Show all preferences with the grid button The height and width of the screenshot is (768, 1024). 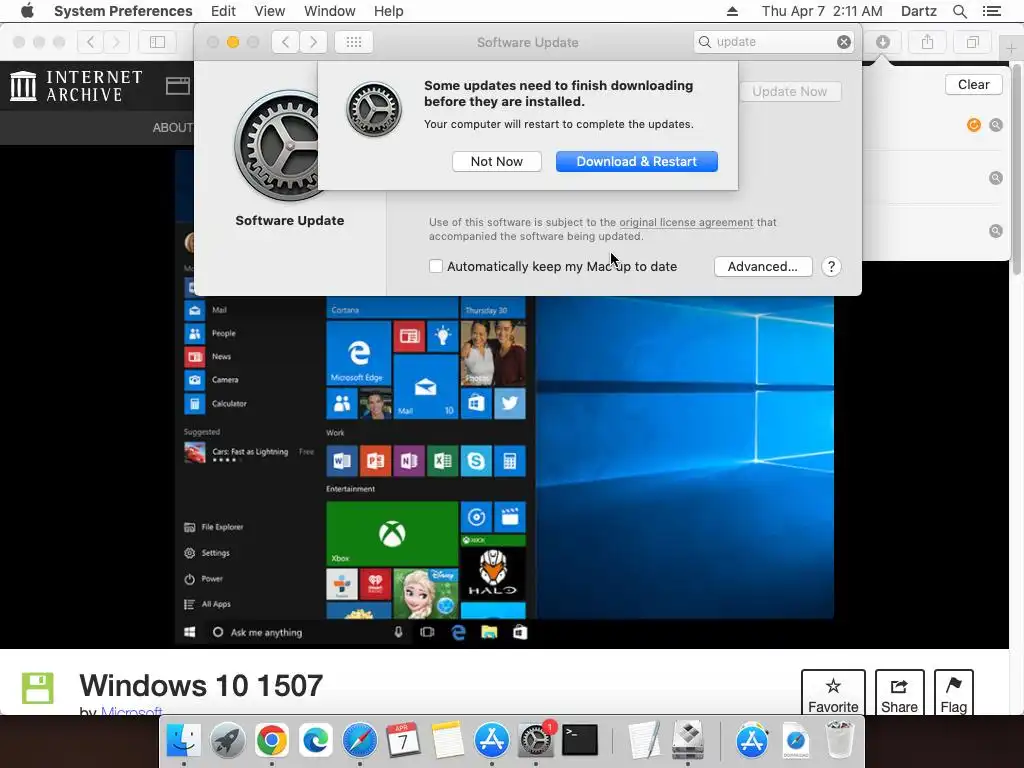pos(354,42)
